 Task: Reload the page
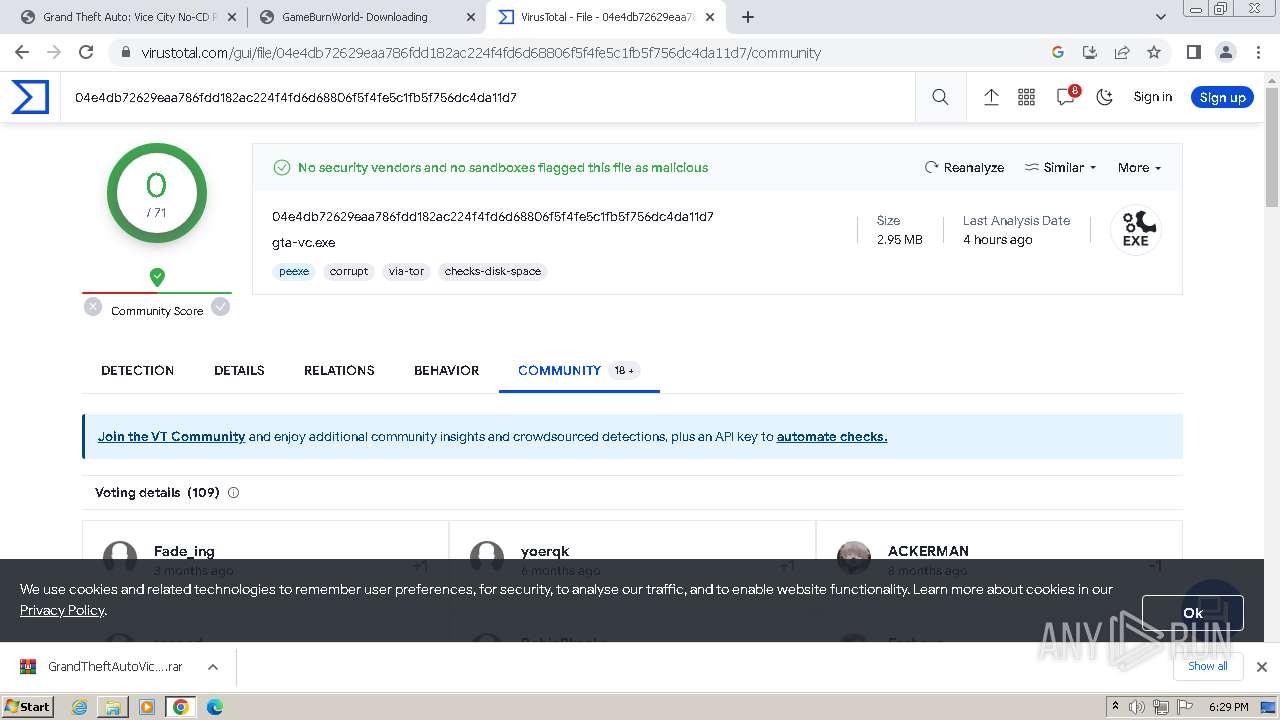[x=86, y=52]
